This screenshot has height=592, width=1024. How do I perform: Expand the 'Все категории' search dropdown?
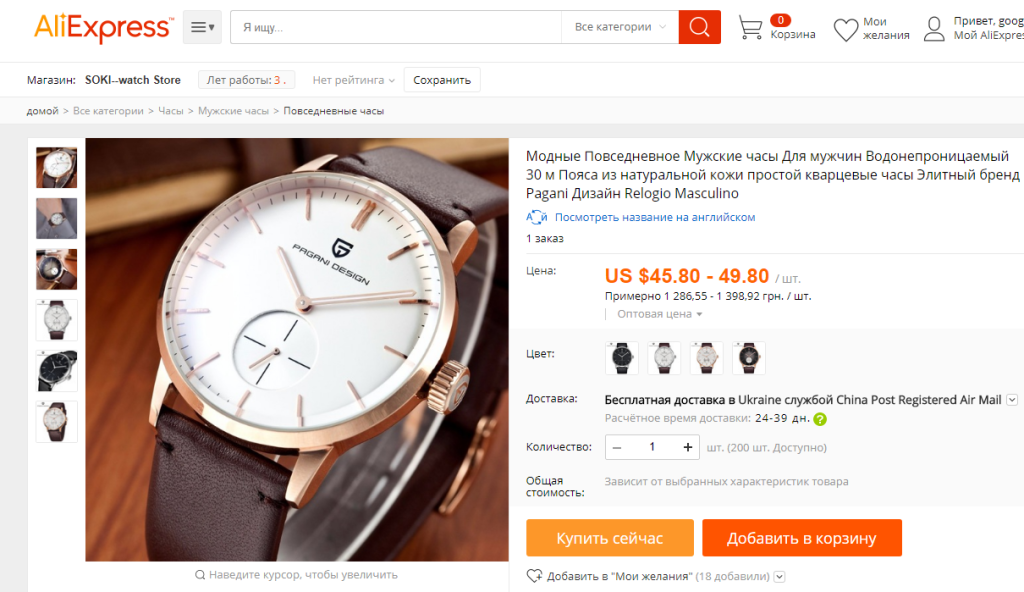pyautogui.click(x=620, y=27)
